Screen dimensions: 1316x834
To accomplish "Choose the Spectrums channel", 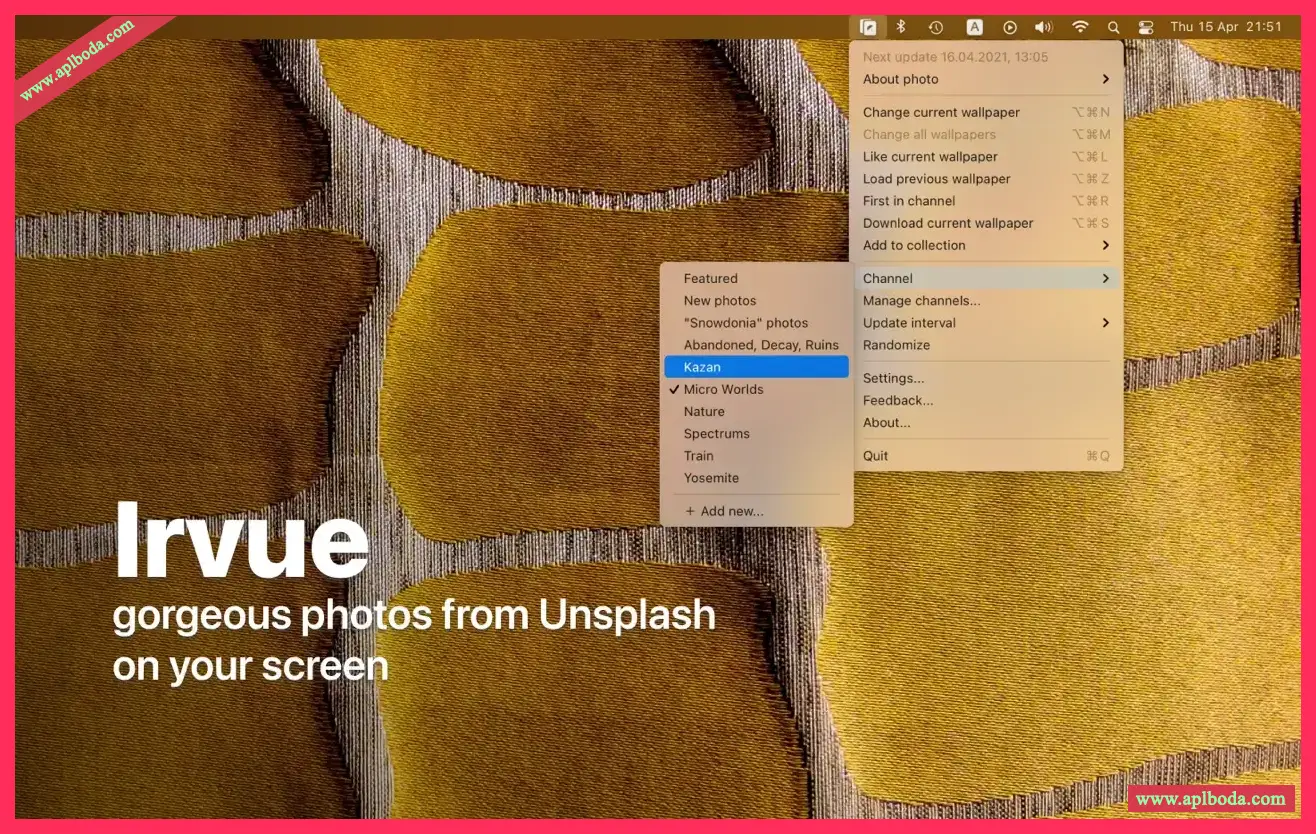I will tap(756, 434).
